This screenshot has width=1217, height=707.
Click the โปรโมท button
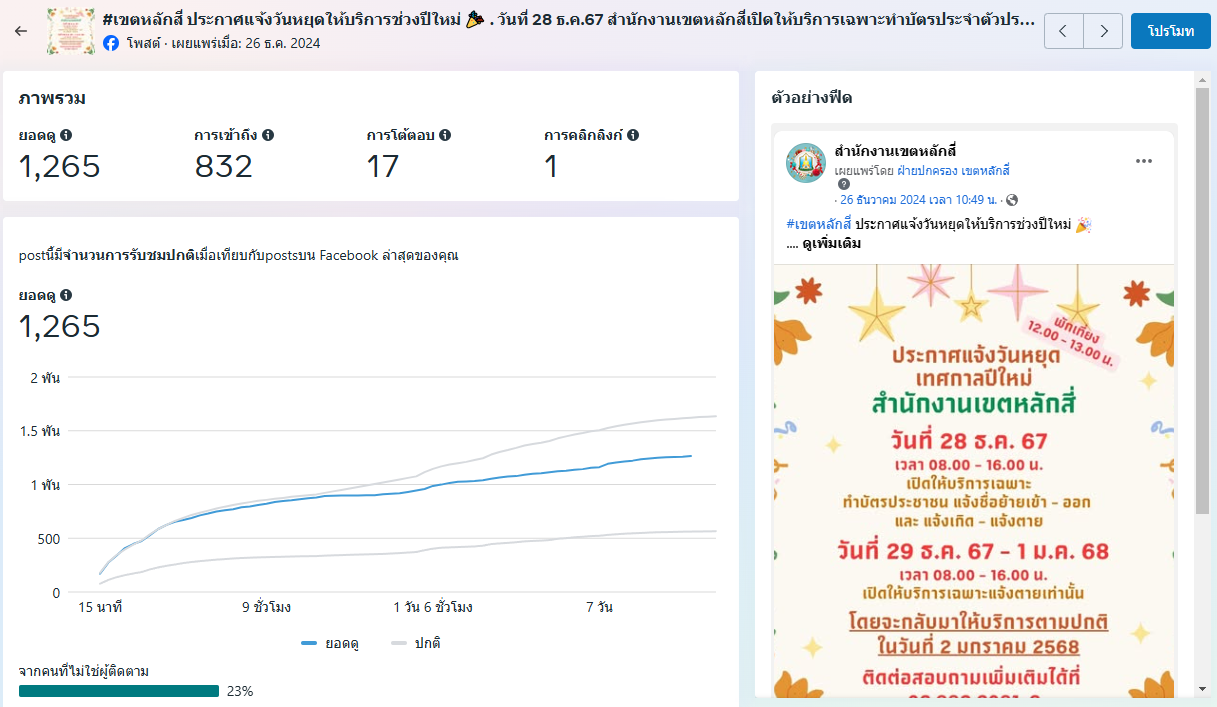click(1171, 31)
